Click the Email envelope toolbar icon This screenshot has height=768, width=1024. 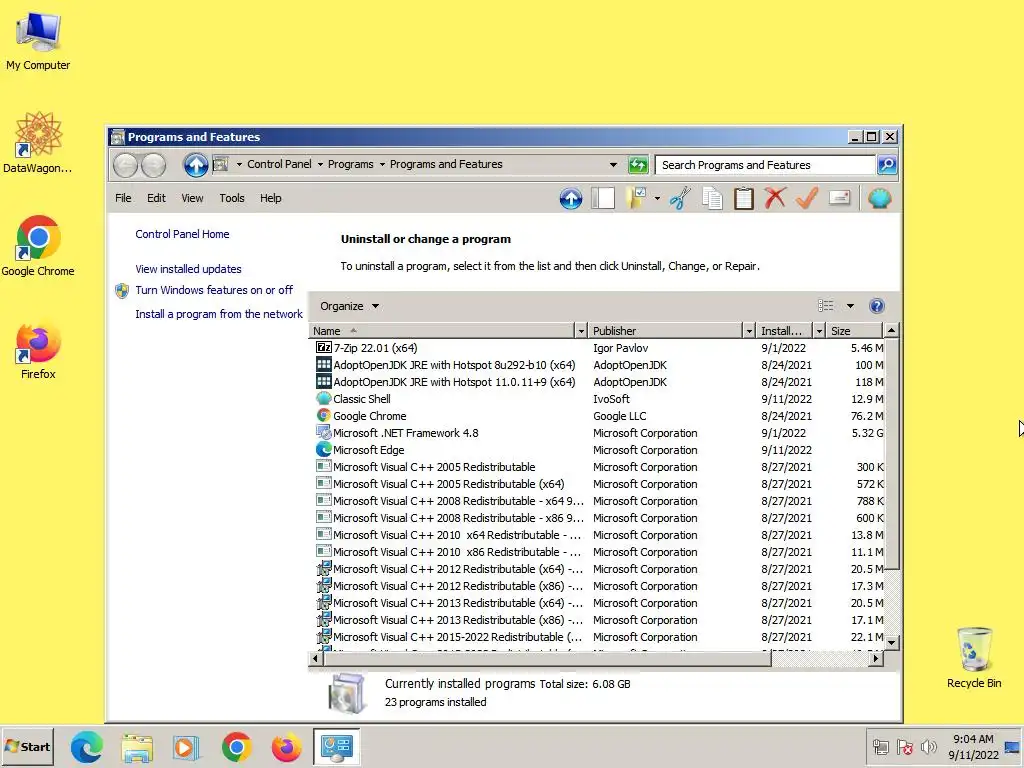tap(840, 198)
